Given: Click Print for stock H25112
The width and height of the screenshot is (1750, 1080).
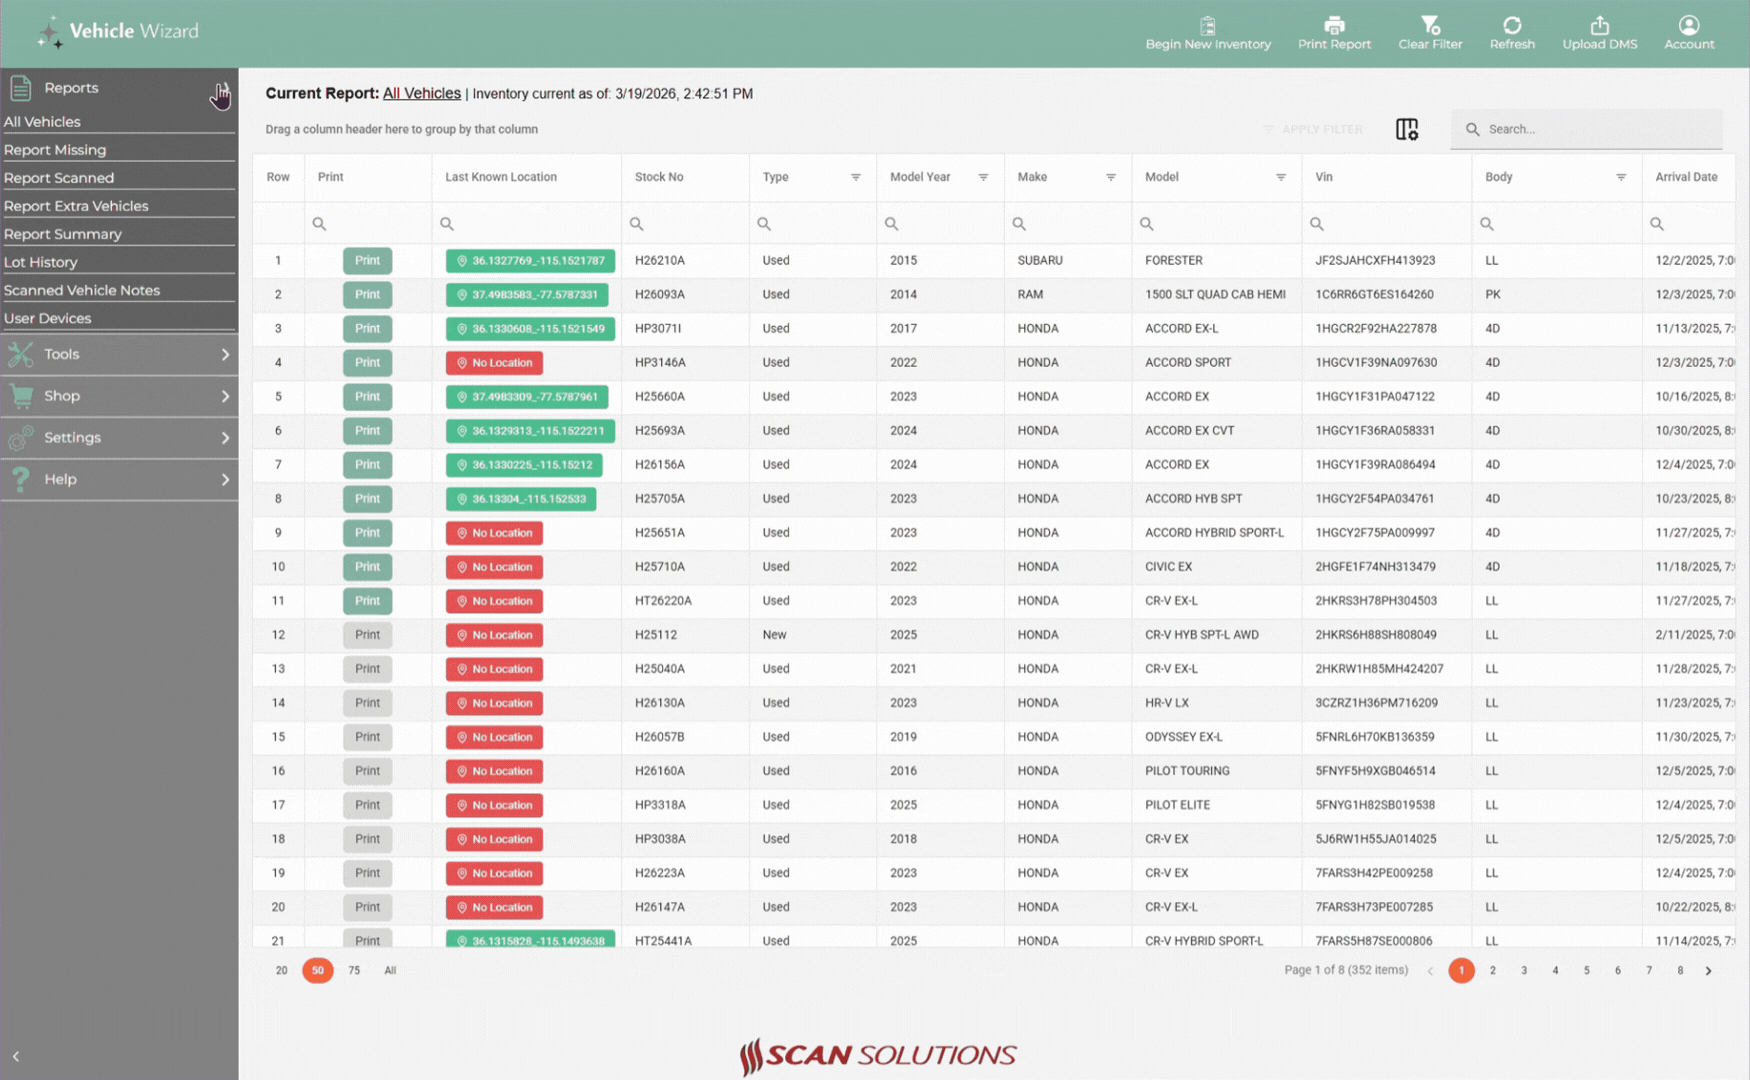Looking at the screenshot, I should pyautogui.click(x=367, y=634).
